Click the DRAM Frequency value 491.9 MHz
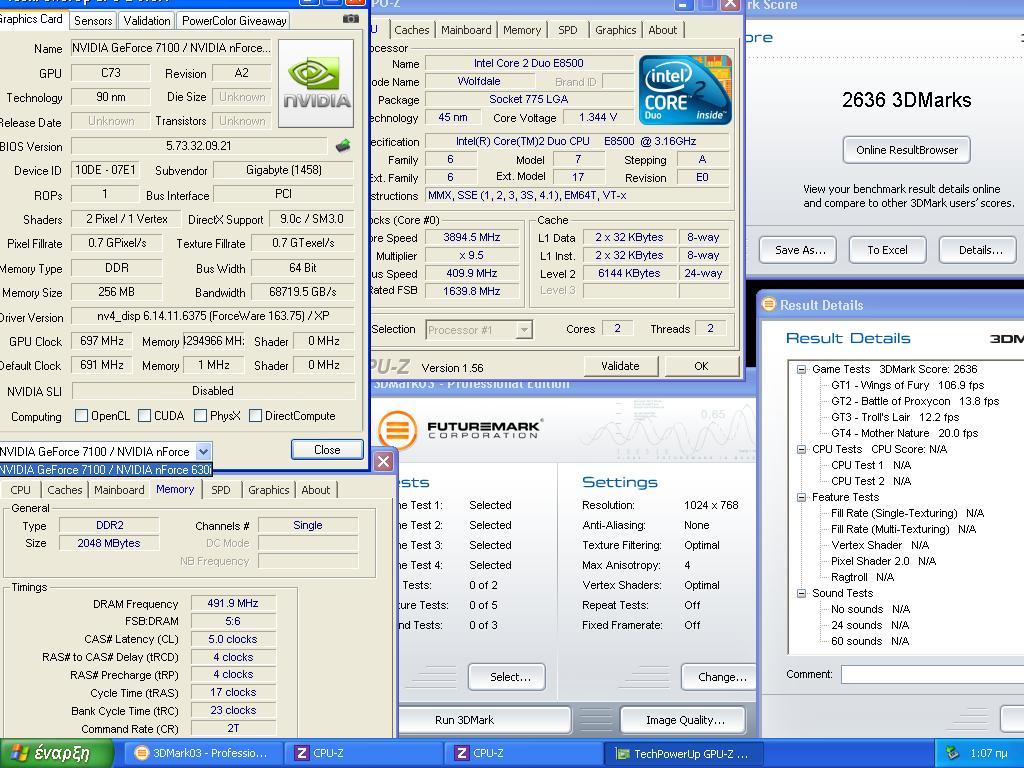The width and height of the screenshot is (1024, 768). pyautogui.click(x=232, y=603)
